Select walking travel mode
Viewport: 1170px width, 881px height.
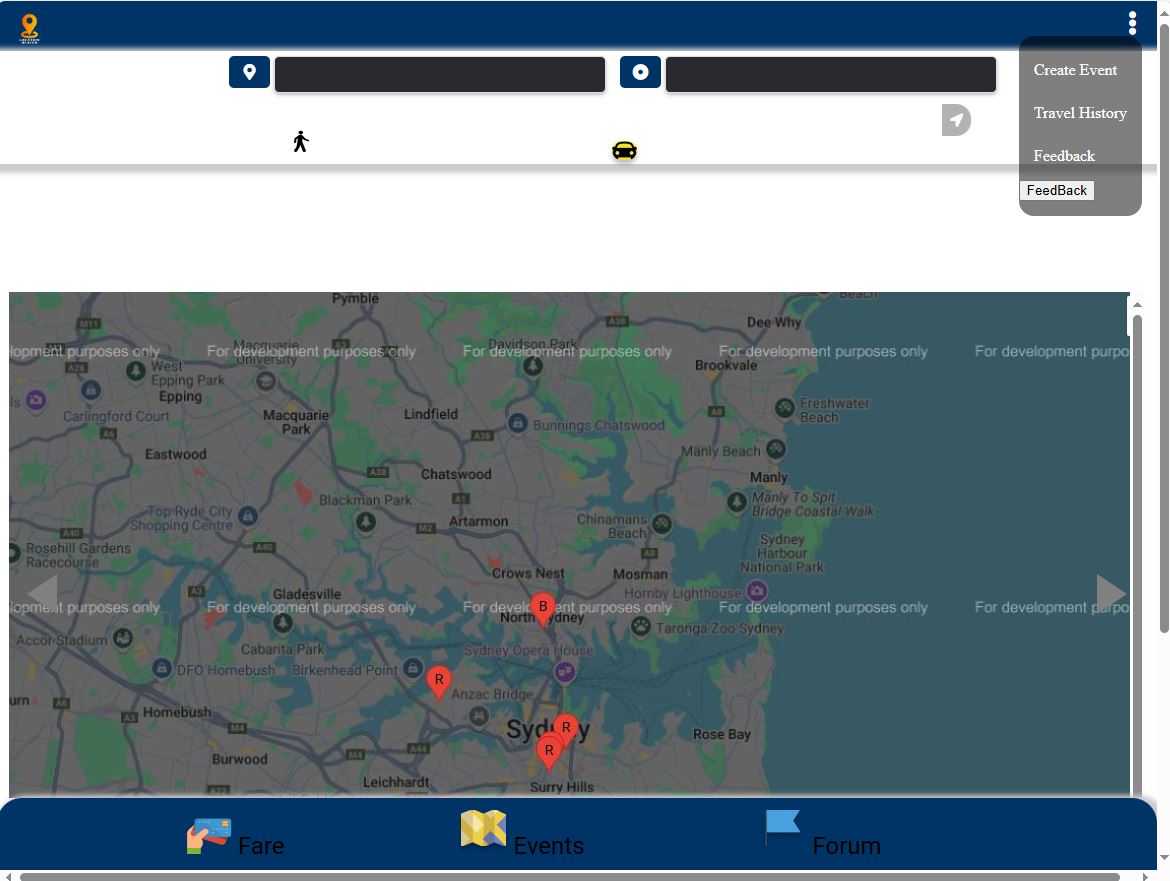[x=300, y=142]
